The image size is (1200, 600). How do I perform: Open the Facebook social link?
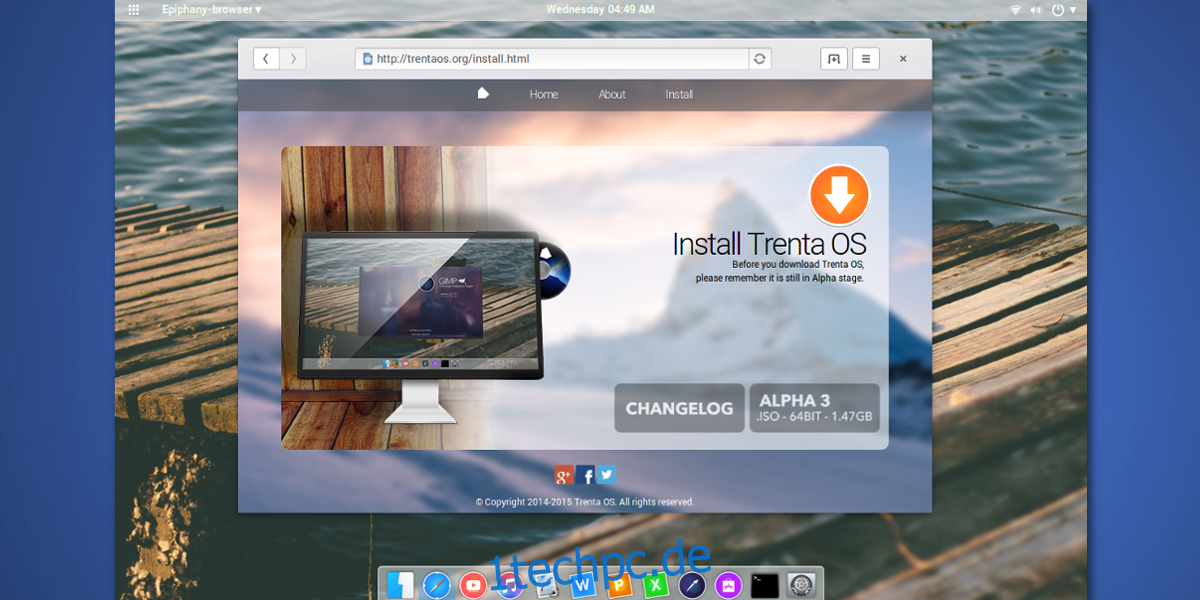tap(586, 476)
